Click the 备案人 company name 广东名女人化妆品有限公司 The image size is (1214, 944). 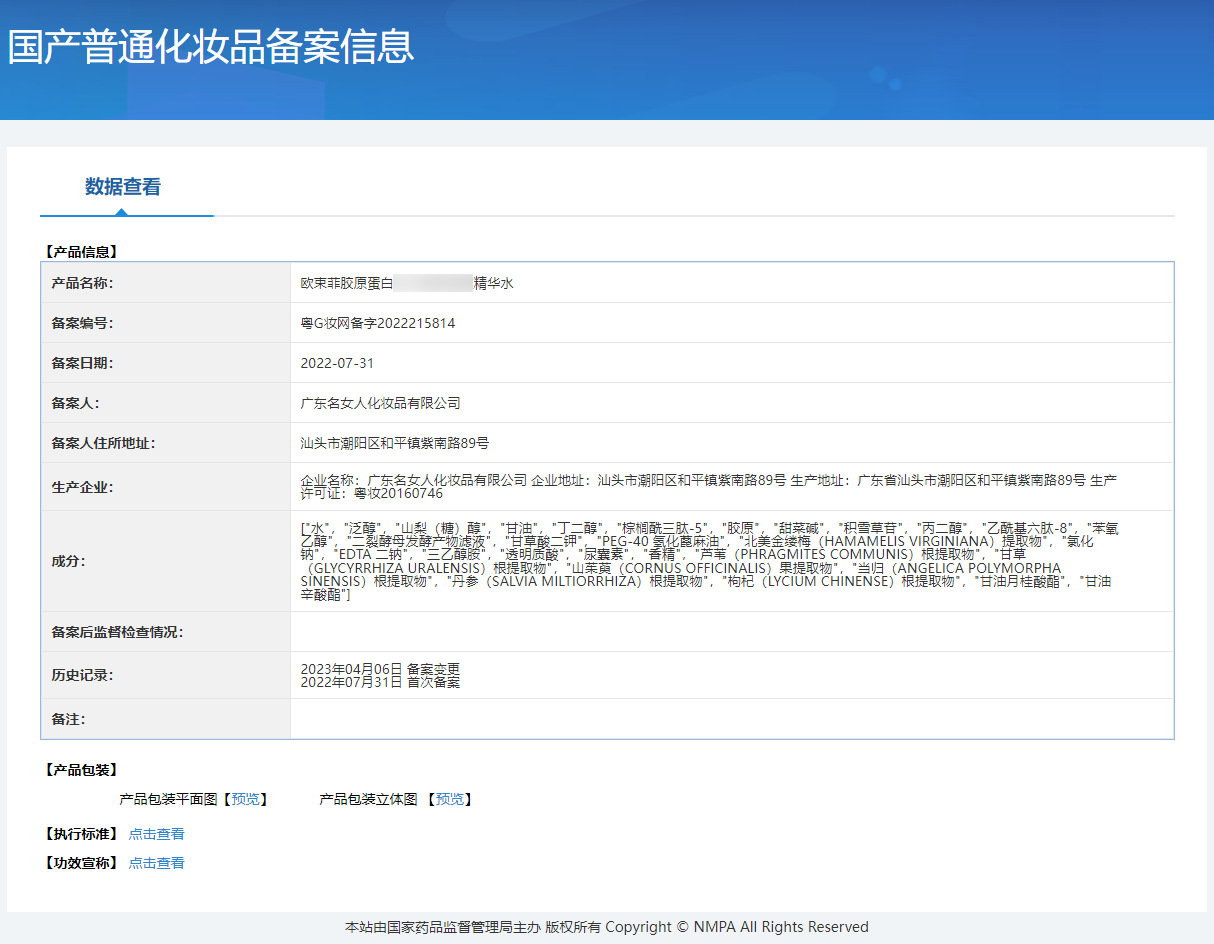point(380,403)
